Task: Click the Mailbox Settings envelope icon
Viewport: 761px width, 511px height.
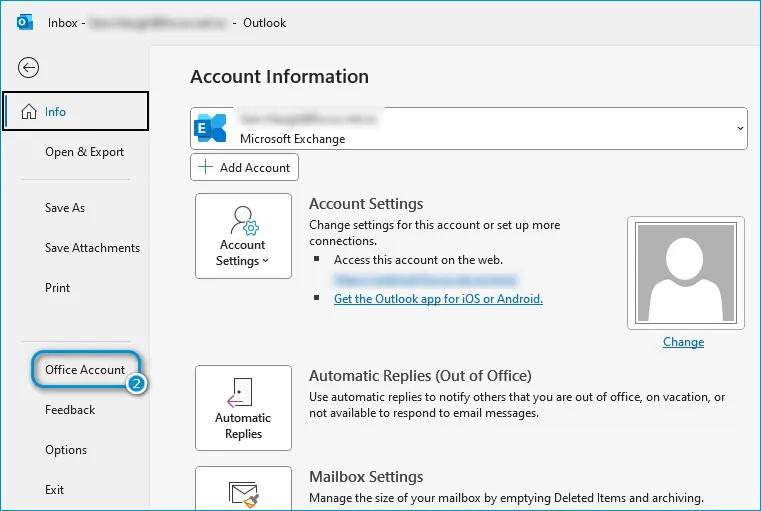Action: 243,495
